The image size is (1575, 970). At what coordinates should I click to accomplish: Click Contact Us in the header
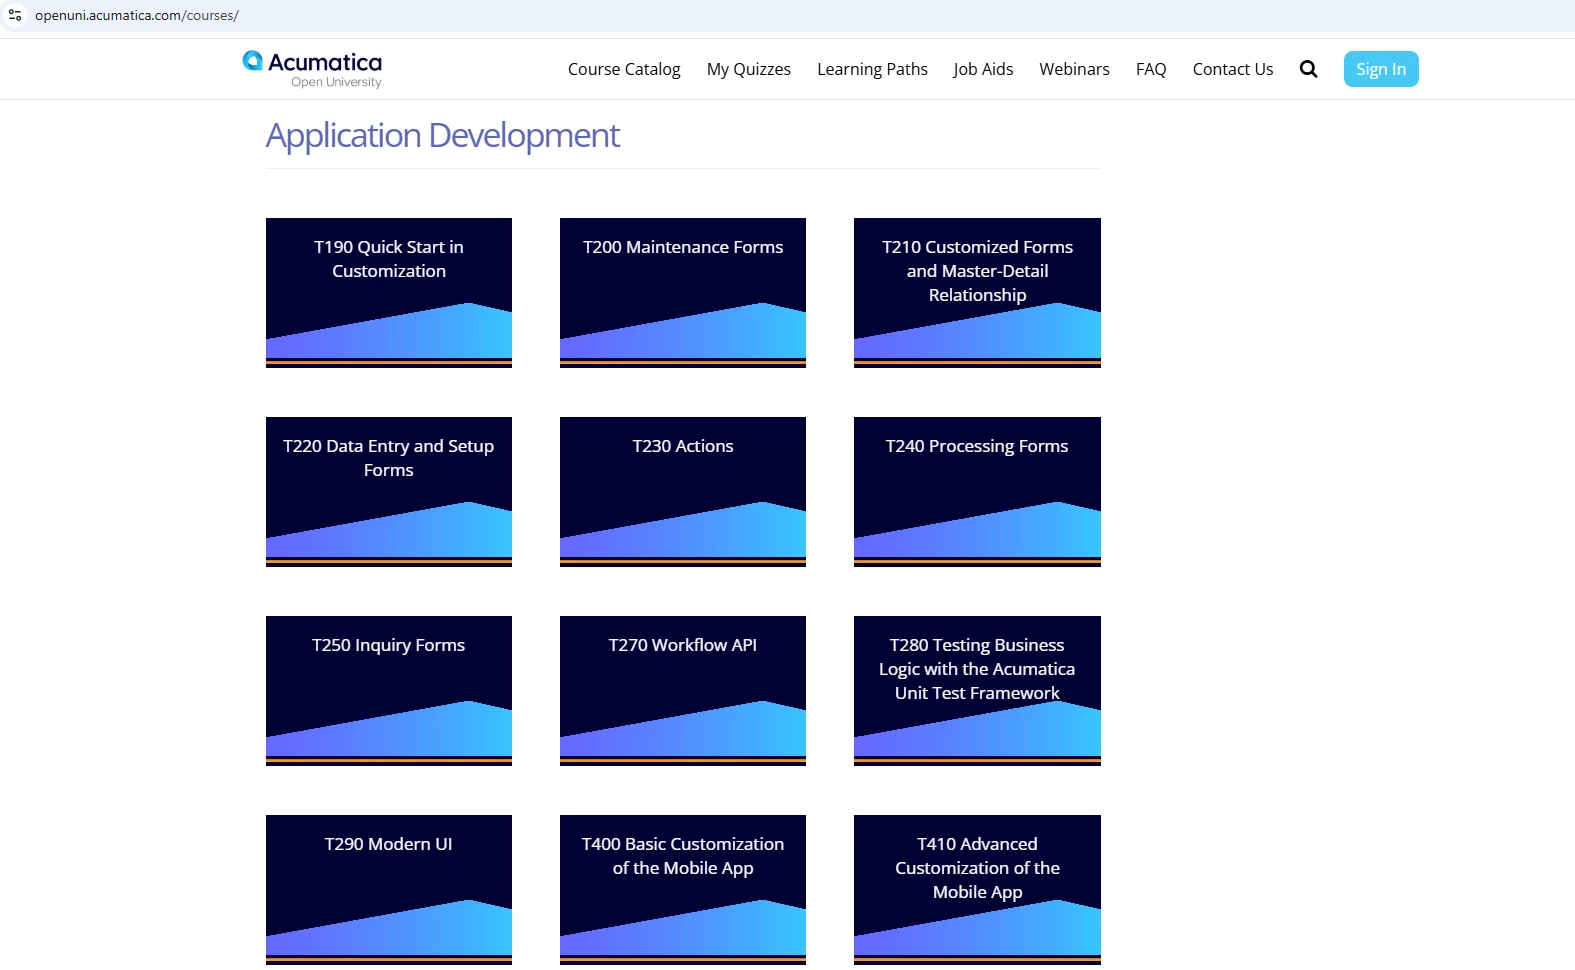pyautogui.click(x=1233, y=69)
